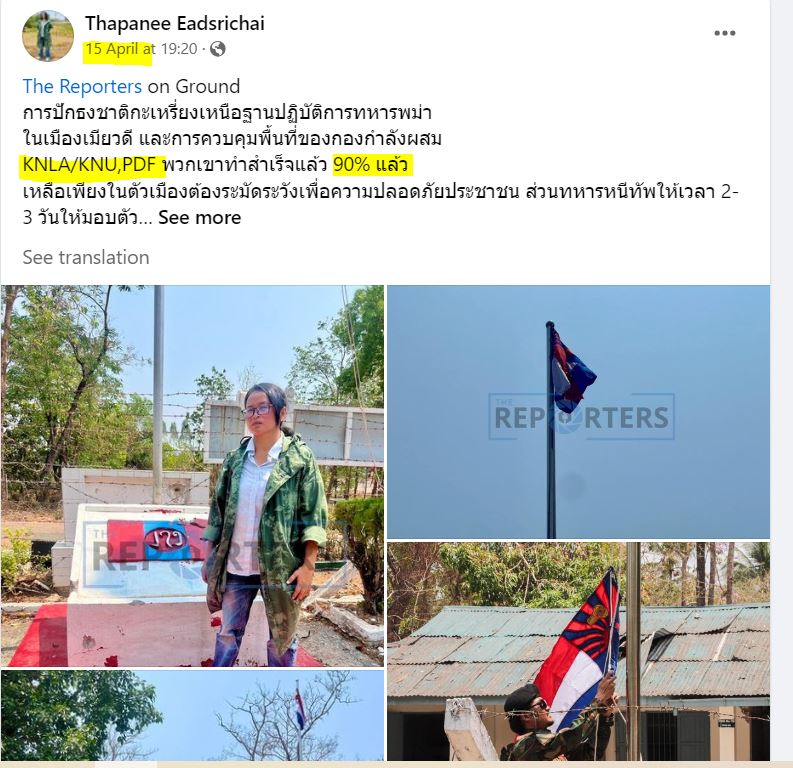Follow The Reporters page link

82,86
